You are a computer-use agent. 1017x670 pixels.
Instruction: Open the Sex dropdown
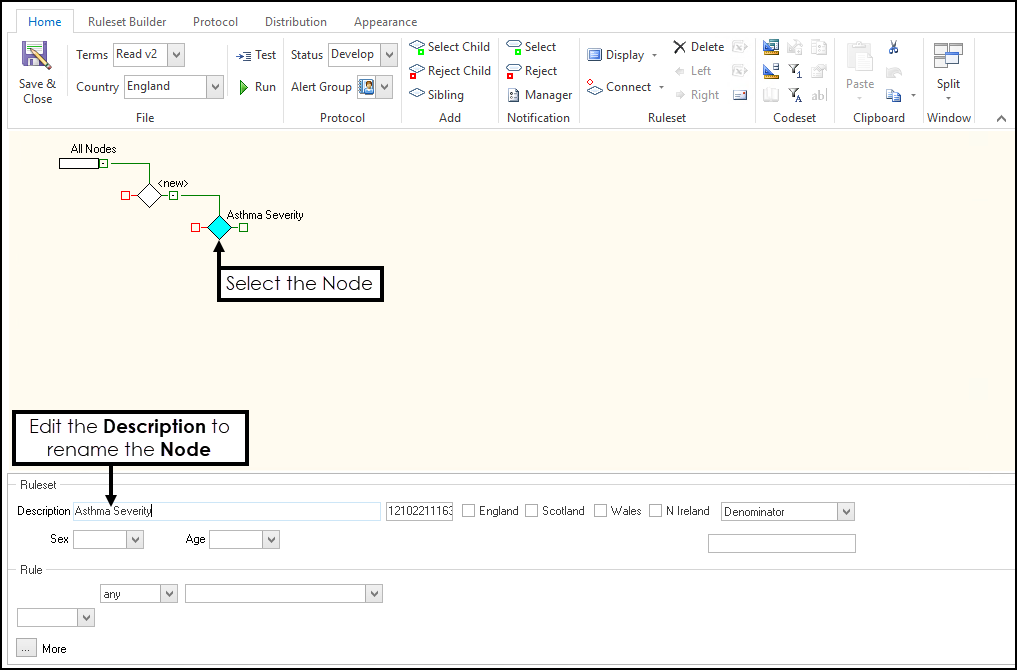click(135, 540)
